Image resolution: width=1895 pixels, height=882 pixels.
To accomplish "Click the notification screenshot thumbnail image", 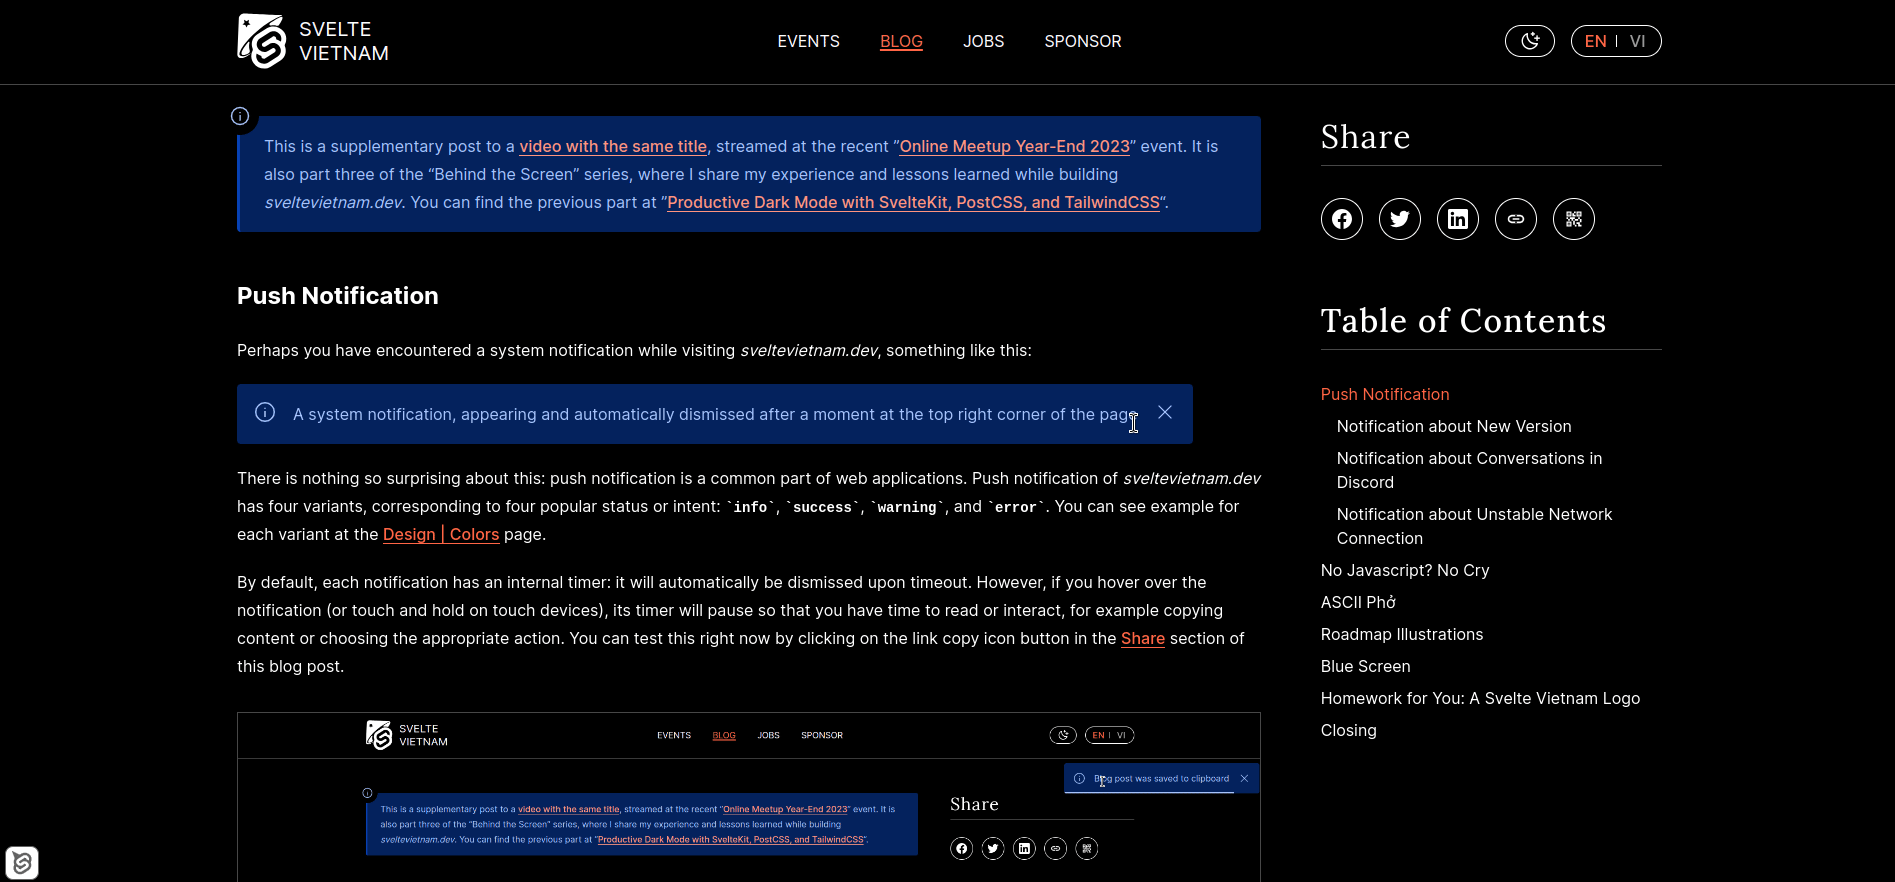I will coord(748,797).
